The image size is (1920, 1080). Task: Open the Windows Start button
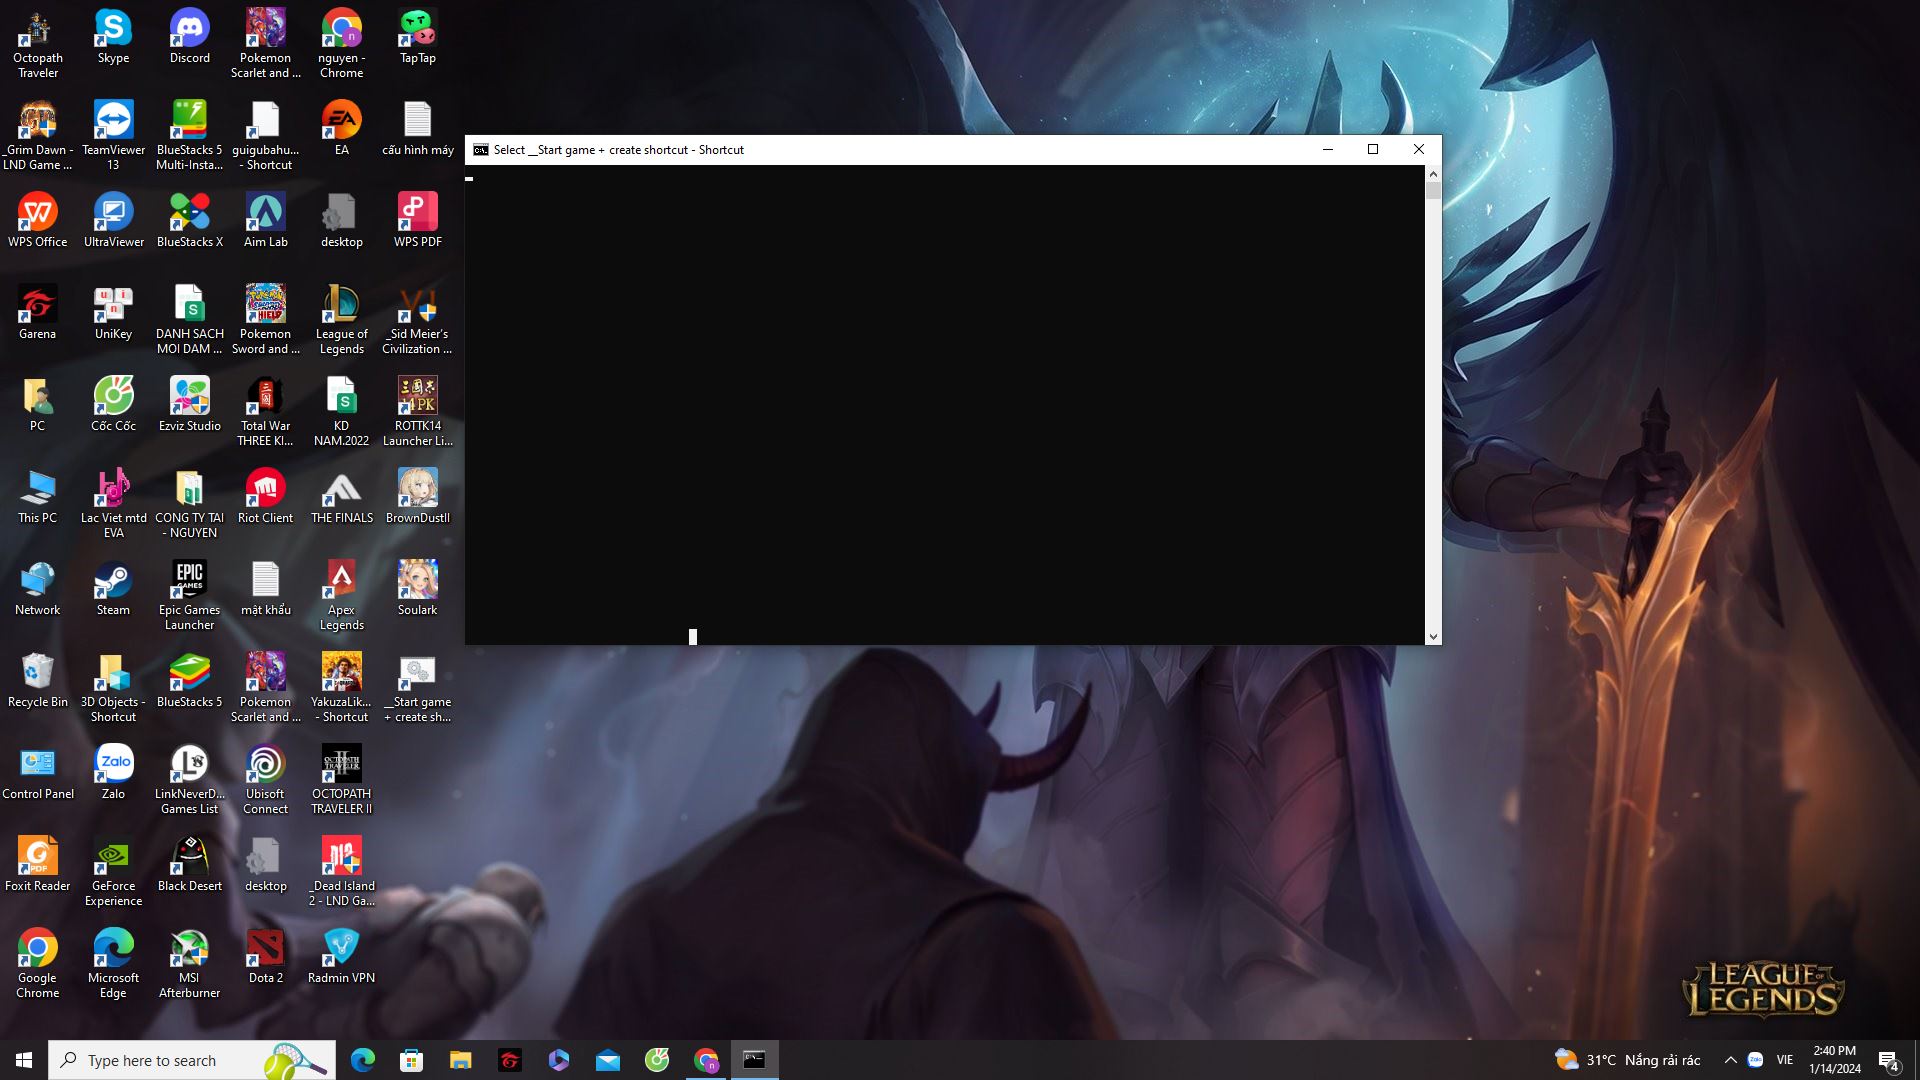[24, 1060]
